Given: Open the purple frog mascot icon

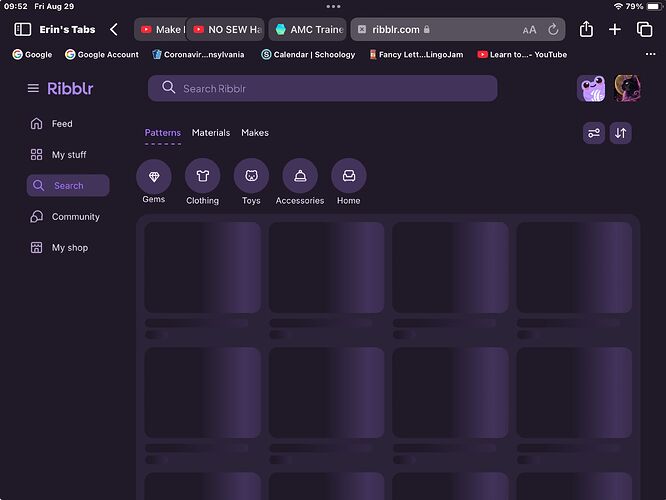Looking at the screenshot, I should point(591,88).
